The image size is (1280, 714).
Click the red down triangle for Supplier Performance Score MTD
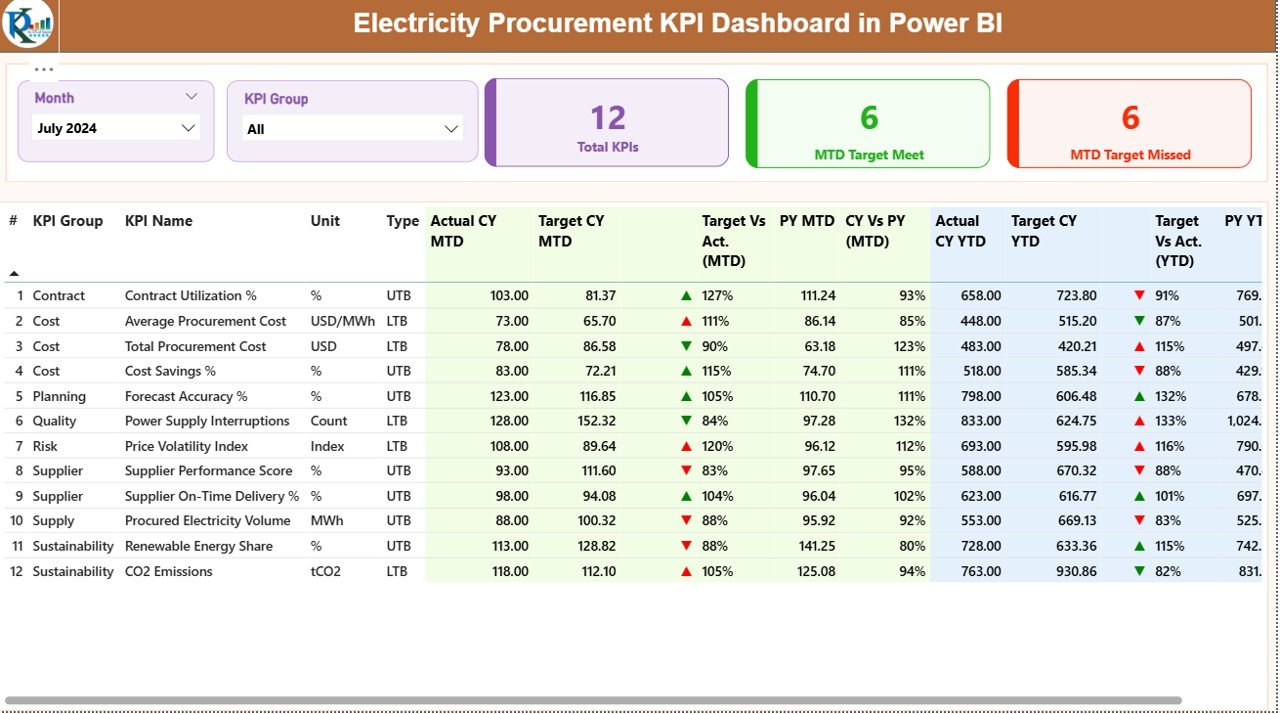(x=685, y=470)
